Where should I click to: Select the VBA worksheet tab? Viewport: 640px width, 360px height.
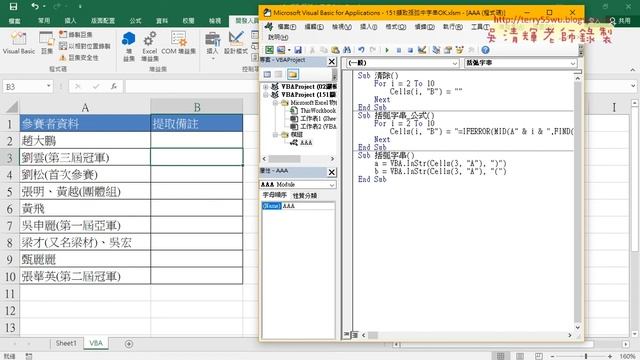[96, 343]
